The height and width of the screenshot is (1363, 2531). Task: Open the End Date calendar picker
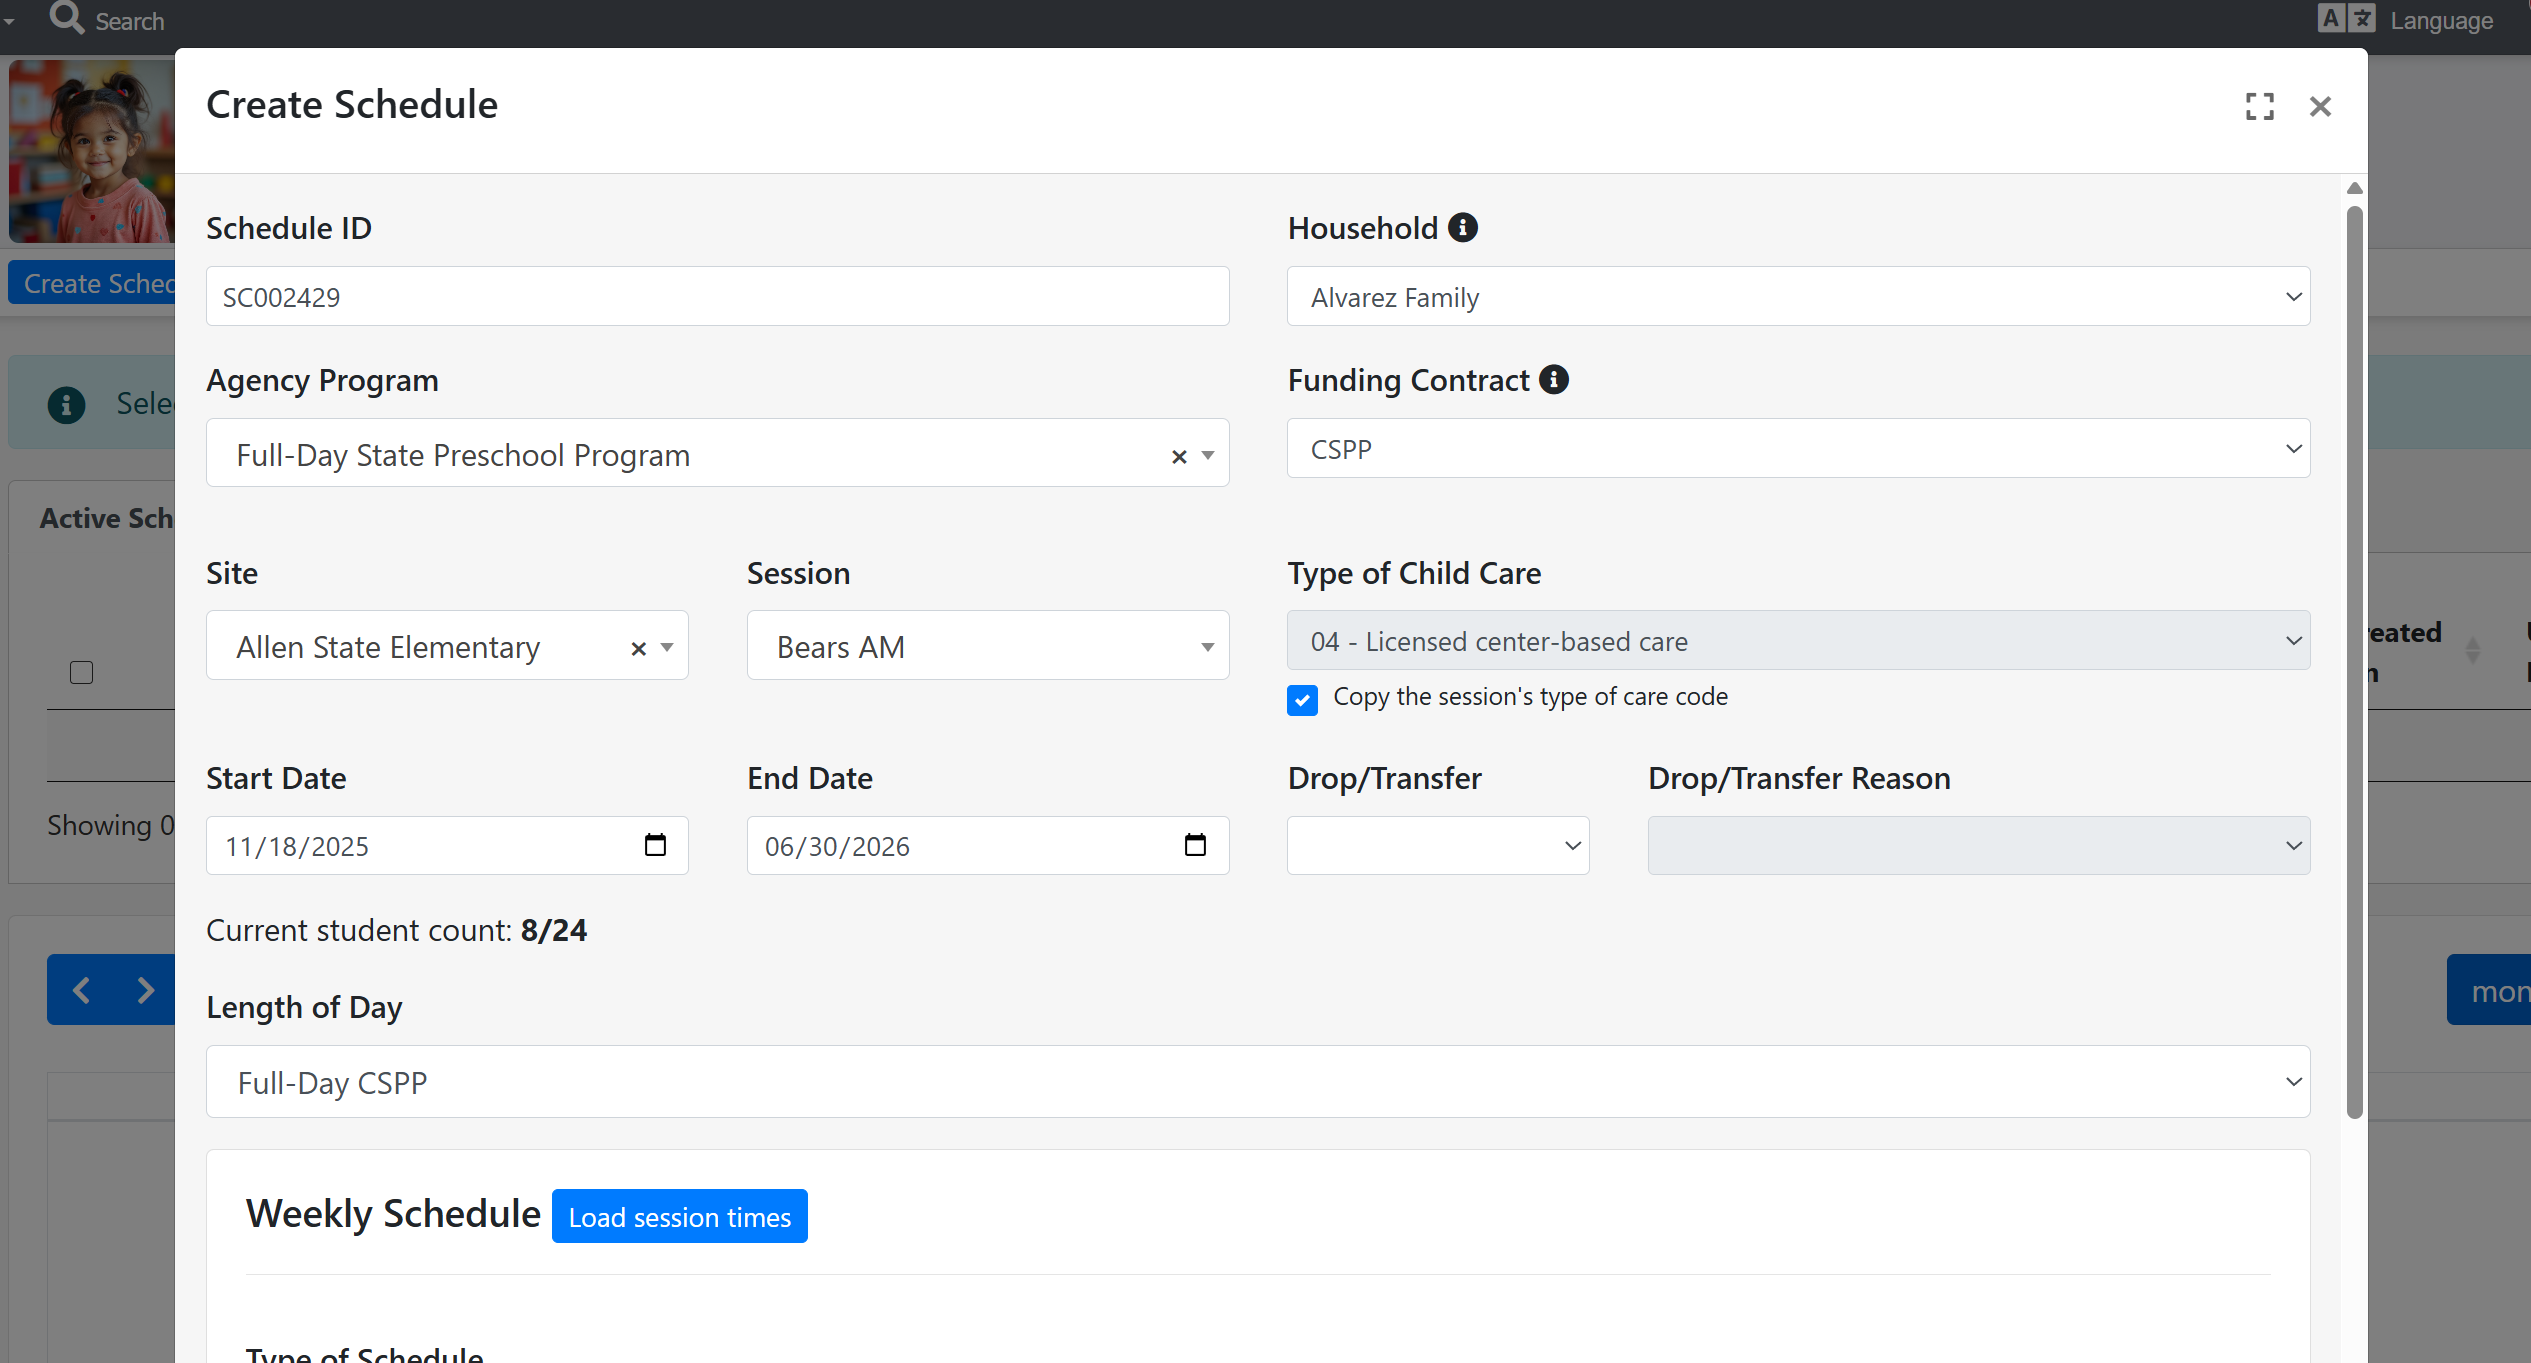1195,846
